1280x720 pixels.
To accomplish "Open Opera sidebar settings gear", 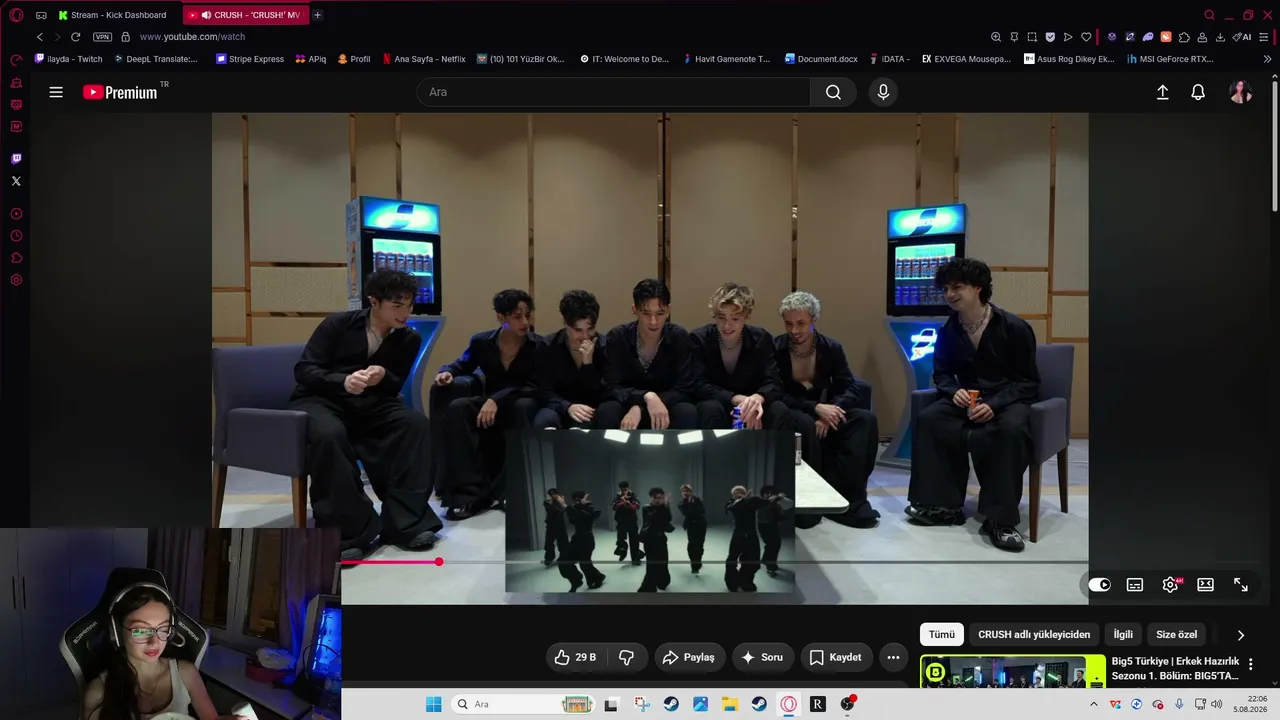I will [x=16, y=280].
